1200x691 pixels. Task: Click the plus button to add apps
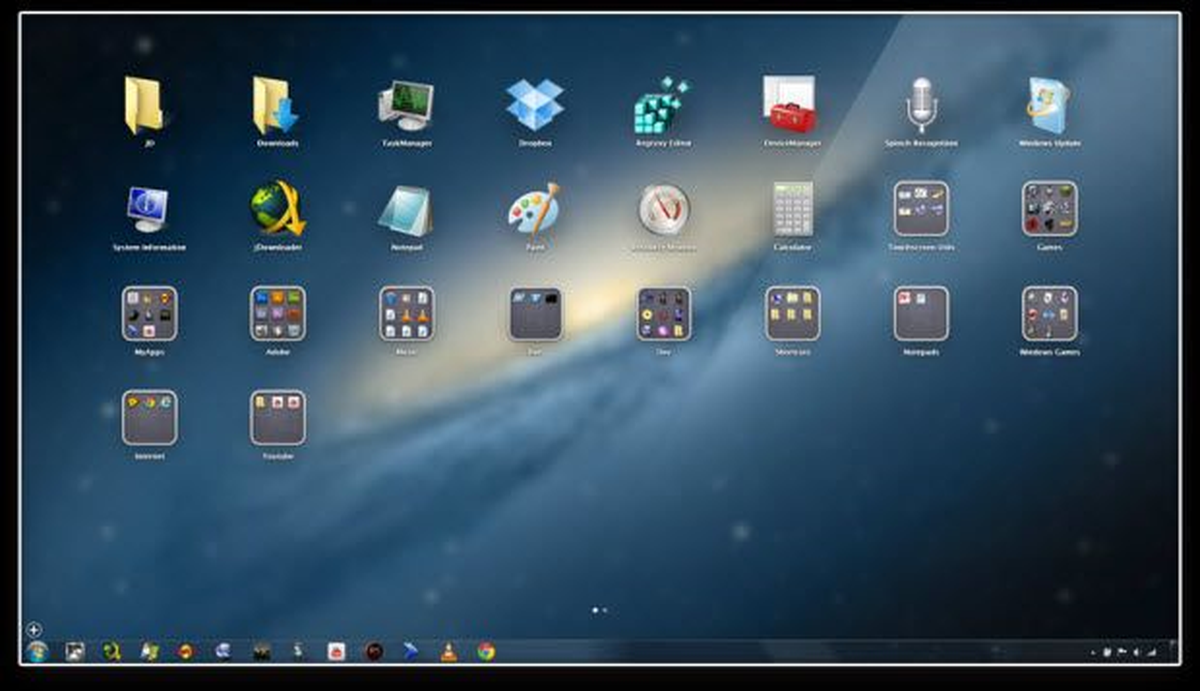(33, 631)
